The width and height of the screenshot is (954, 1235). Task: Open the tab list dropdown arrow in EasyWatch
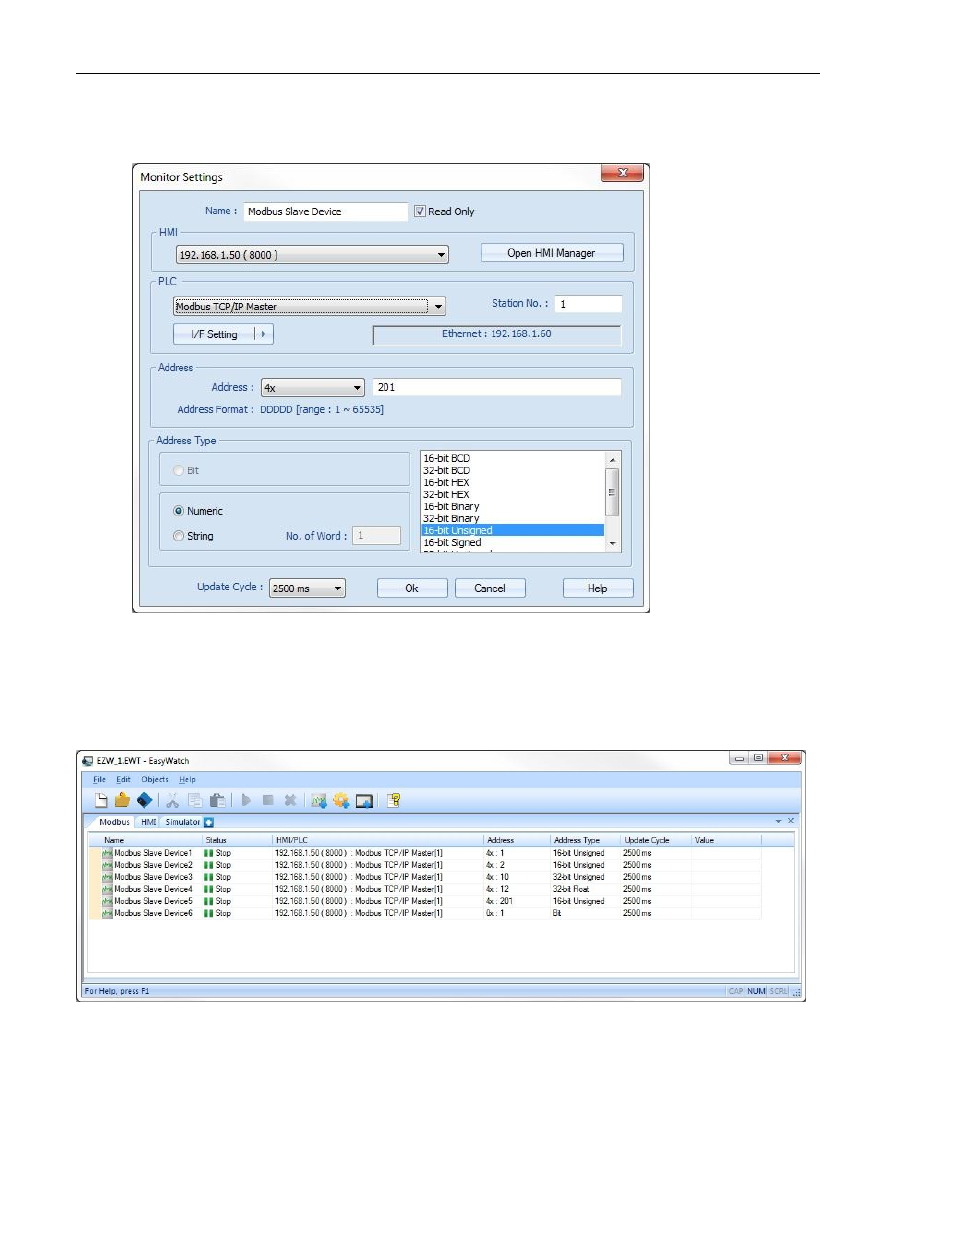(x=778, y=821)
